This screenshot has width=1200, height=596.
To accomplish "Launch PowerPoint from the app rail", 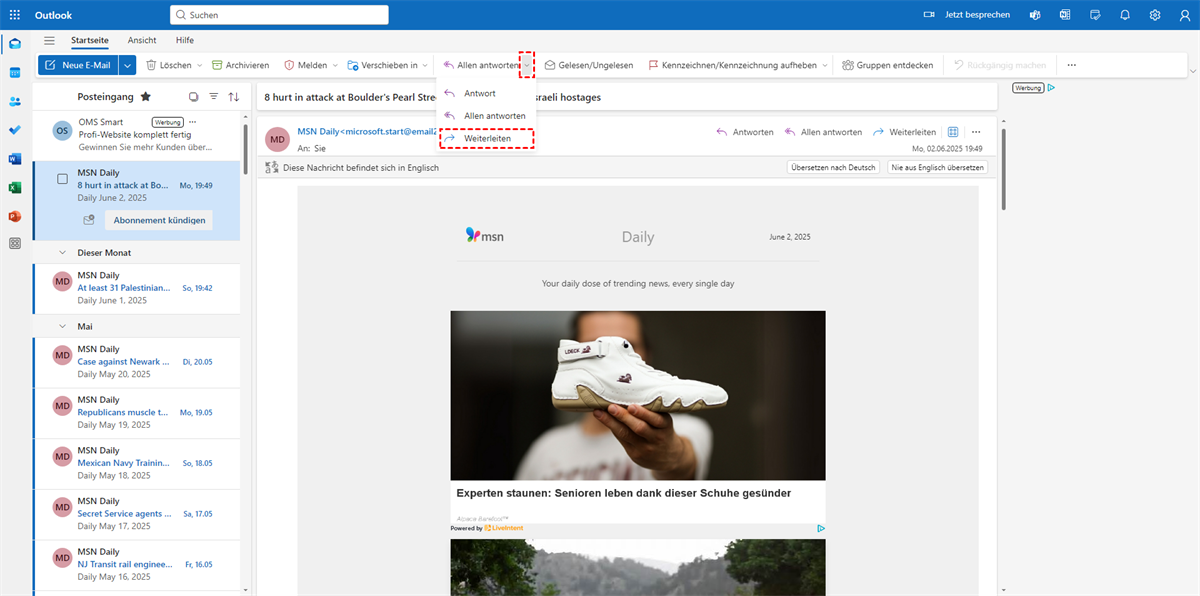I will pyautogui.click(x=14, y=216).
